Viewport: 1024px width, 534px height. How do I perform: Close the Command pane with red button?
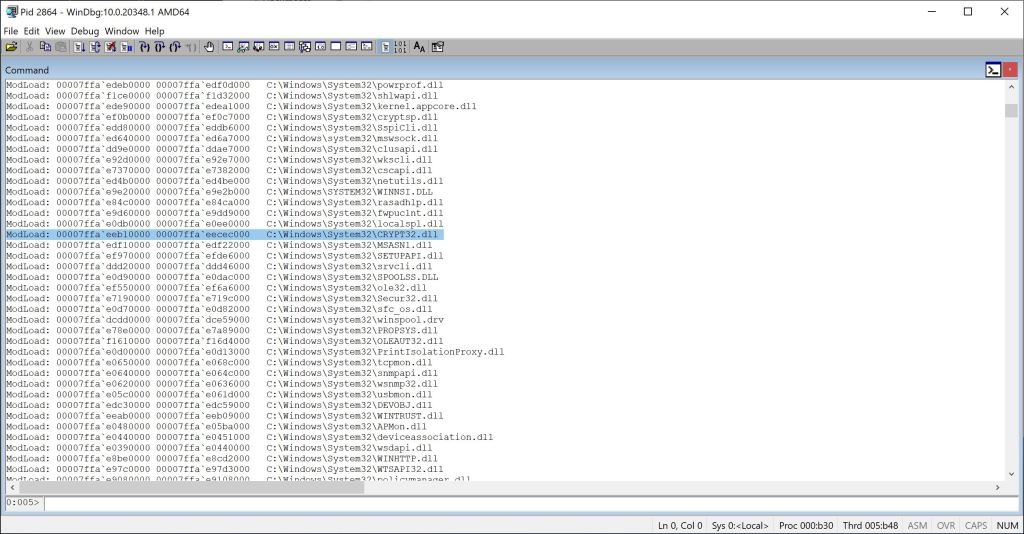tap(1010, 70)
